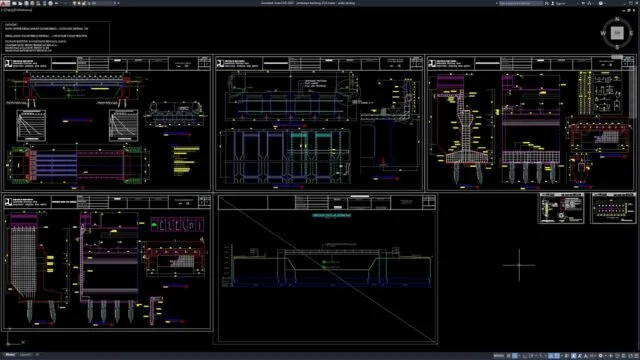This screenshot has width=640, height=360.
Task: Toggle snap mode in the status bar
Action: click(x=515, y=356)
